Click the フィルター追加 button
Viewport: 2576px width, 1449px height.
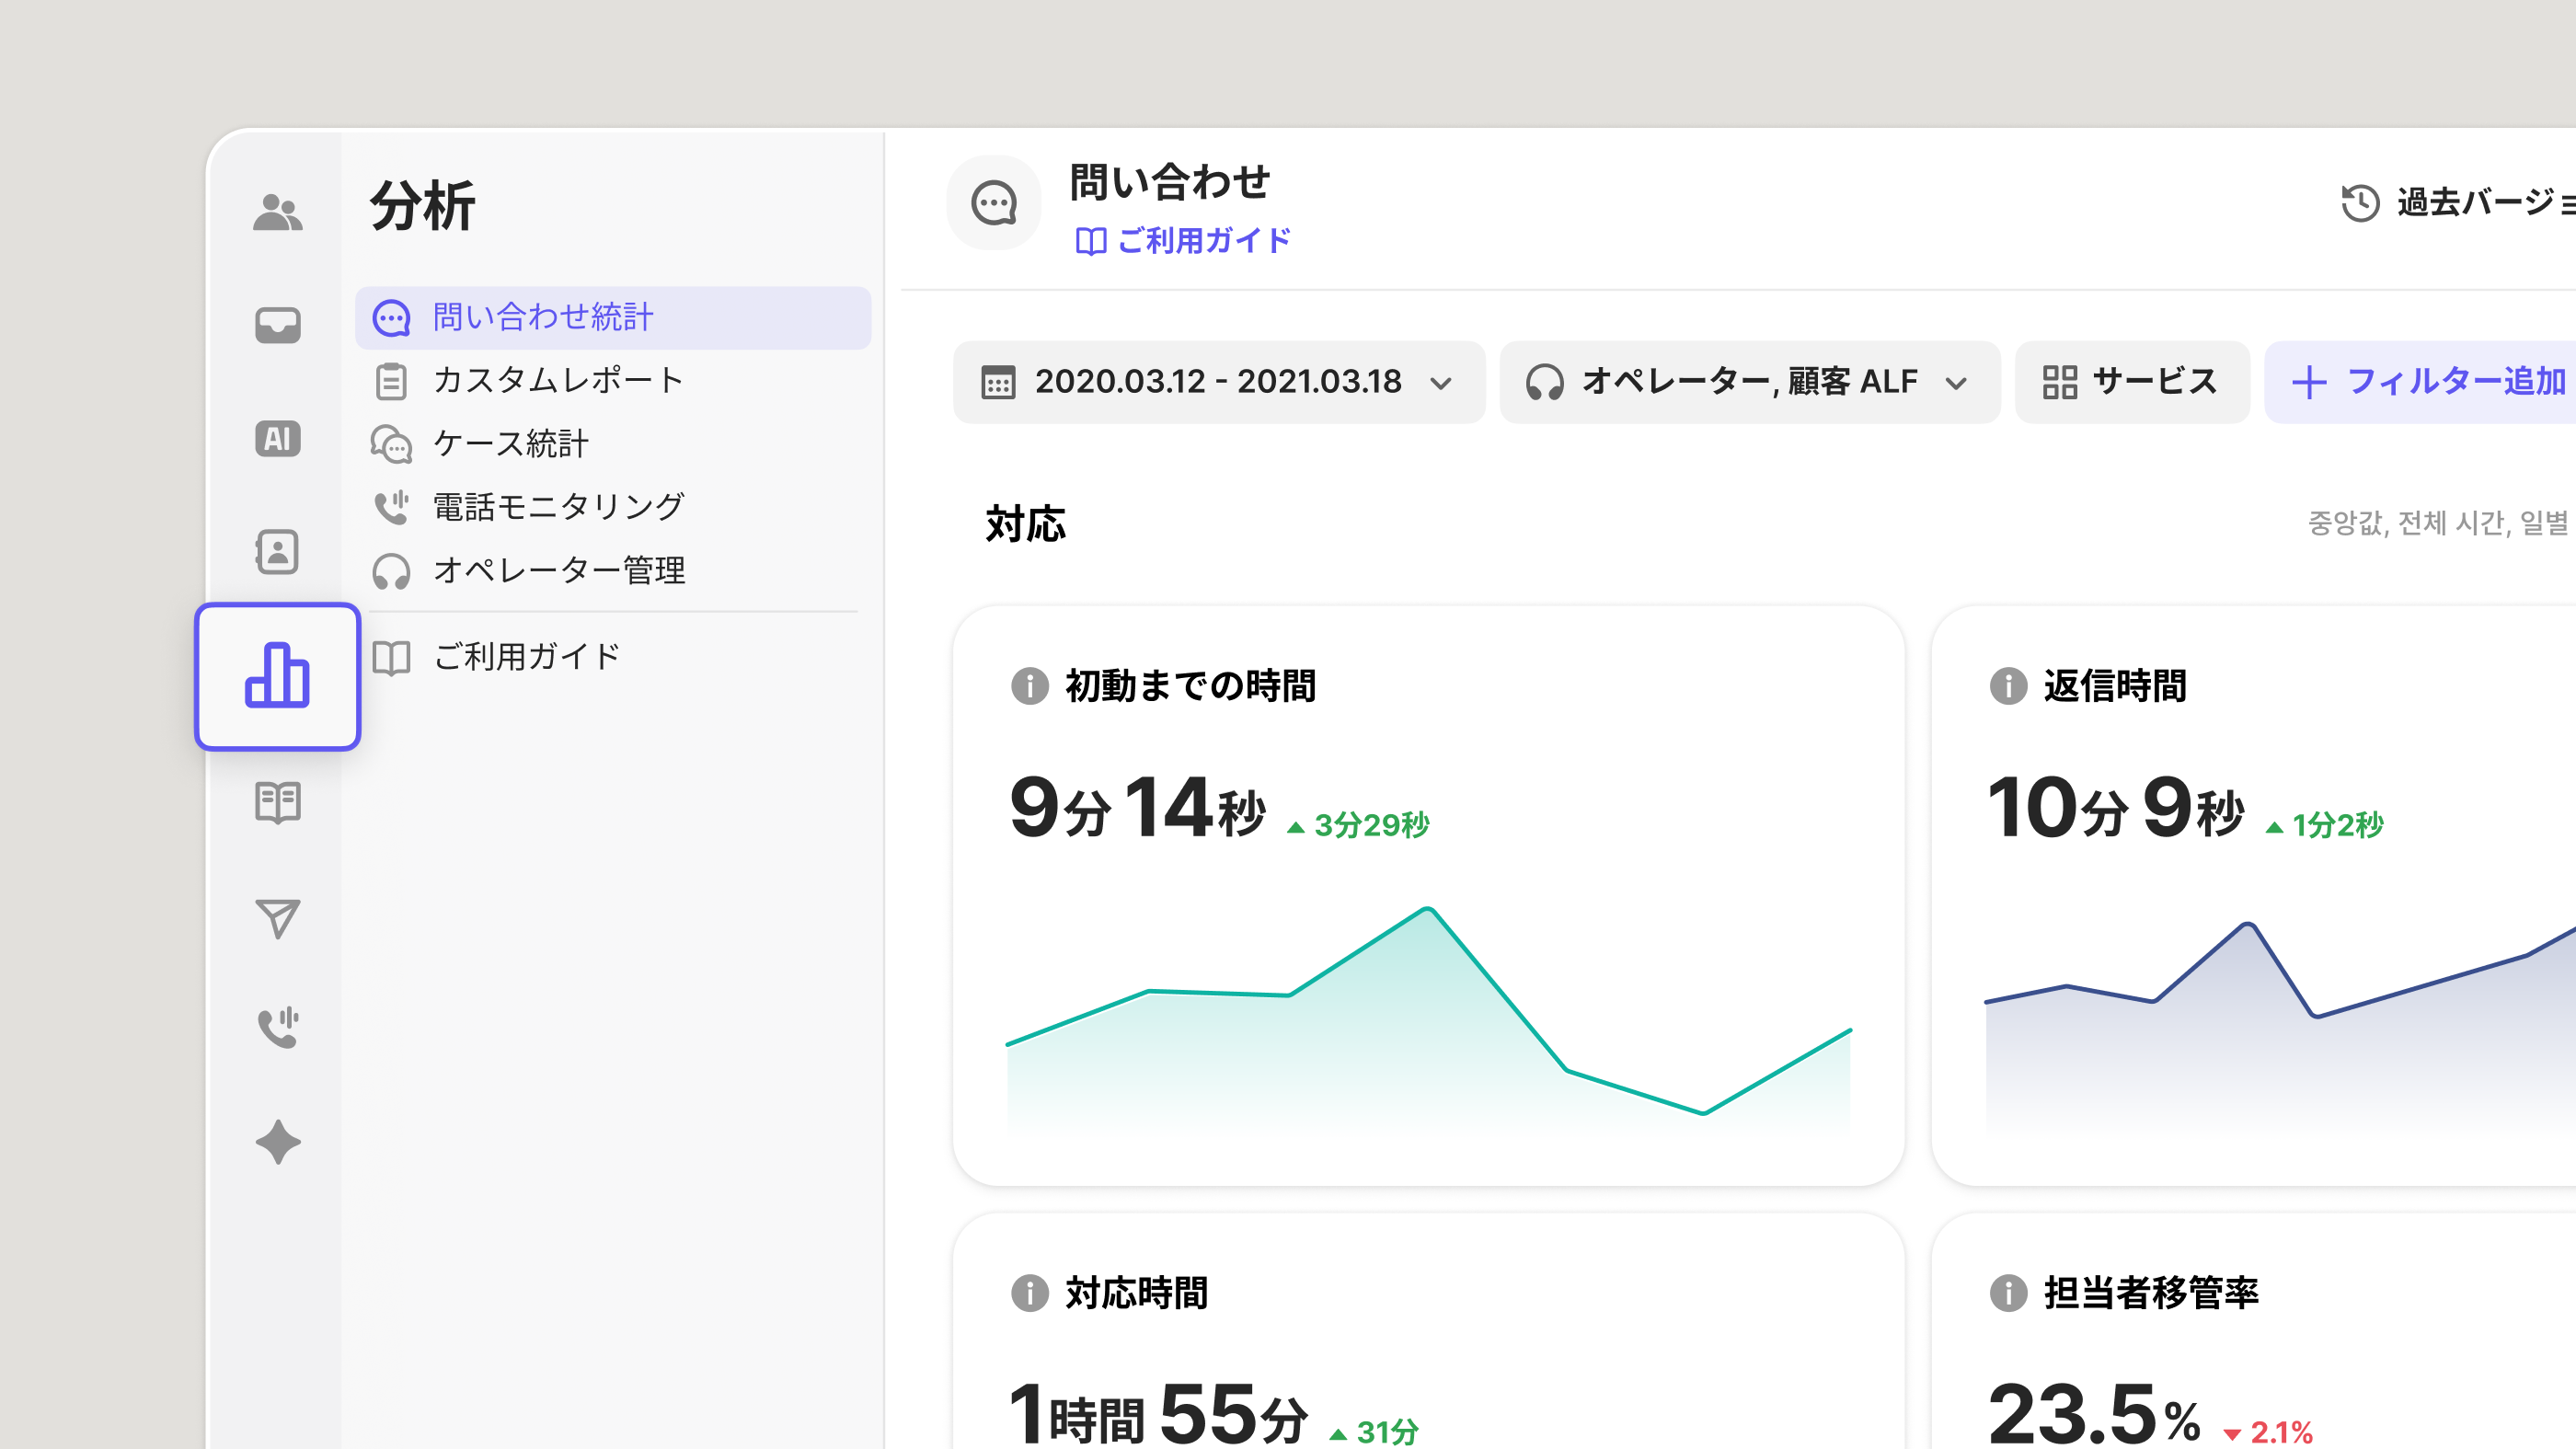[x=2420, y=382]
